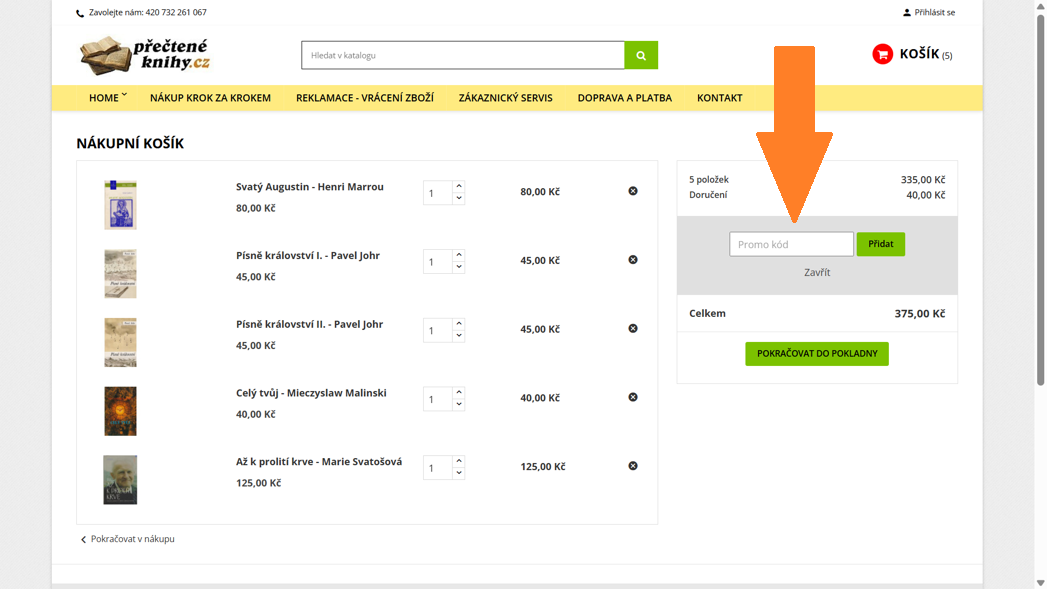Click Celý tvůj - Mieczyslaw Malinski title
Screen dimensions: 1047x589
[x=311, y=393]
